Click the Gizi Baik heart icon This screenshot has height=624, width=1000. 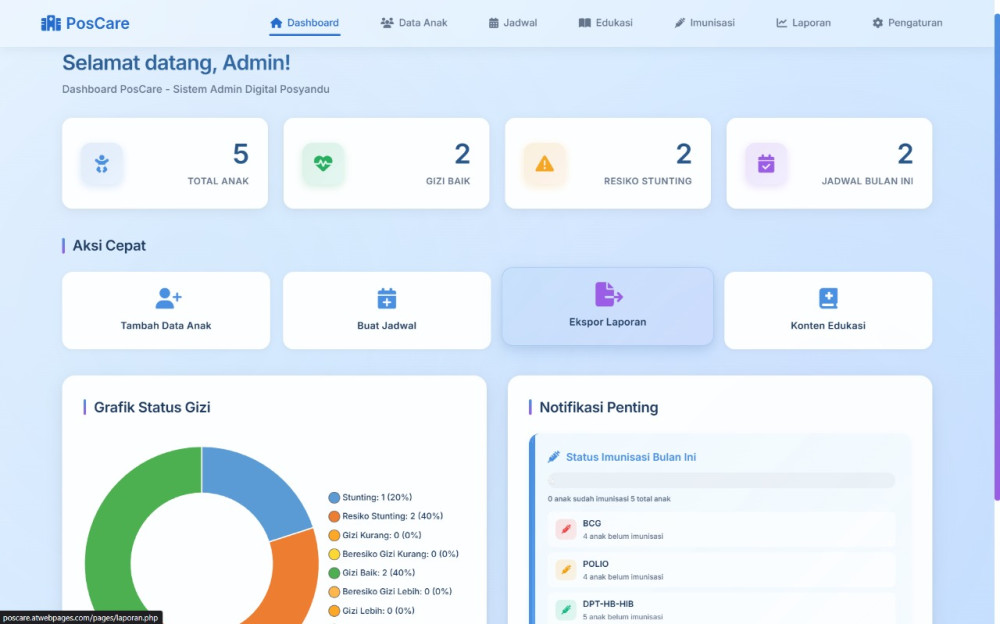[x=323, y=164]
